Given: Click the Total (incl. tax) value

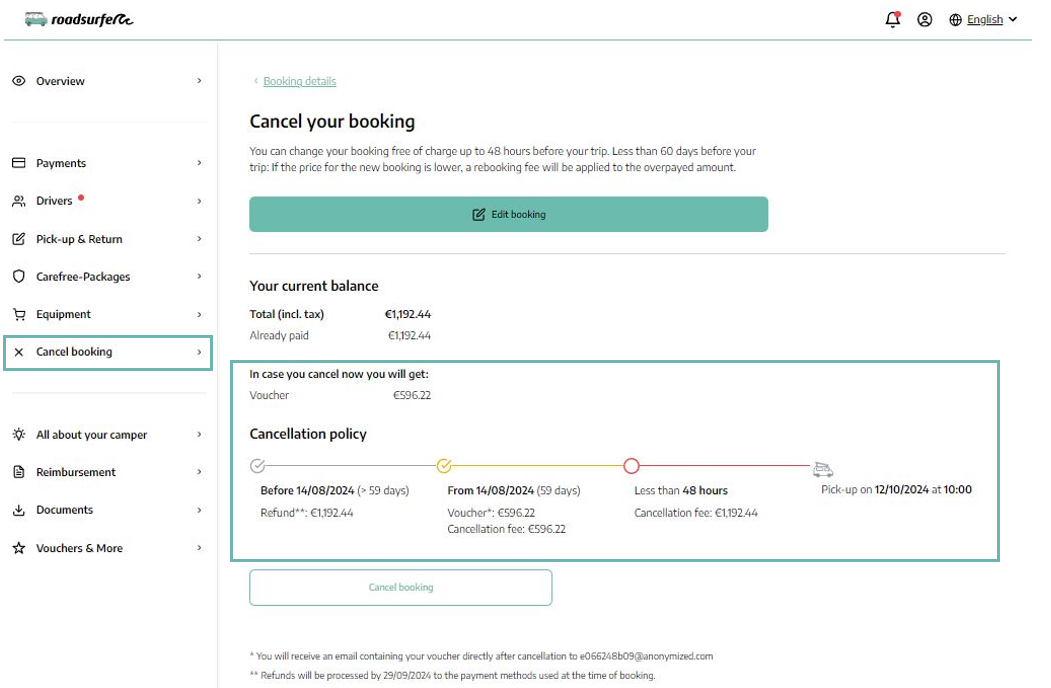Looking at the screenshot, I should click(x=408, y=314).
